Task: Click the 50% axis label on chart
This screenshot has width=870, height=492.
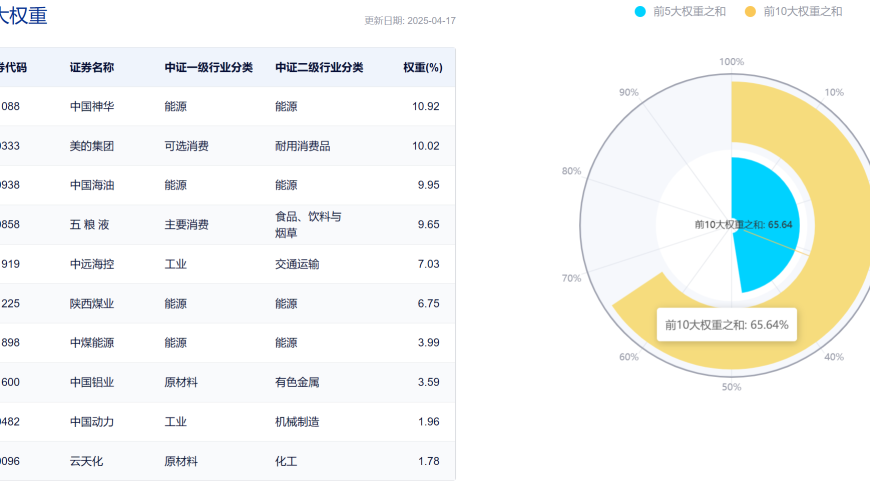Action: pyautogui.click(x=731, y=387)
